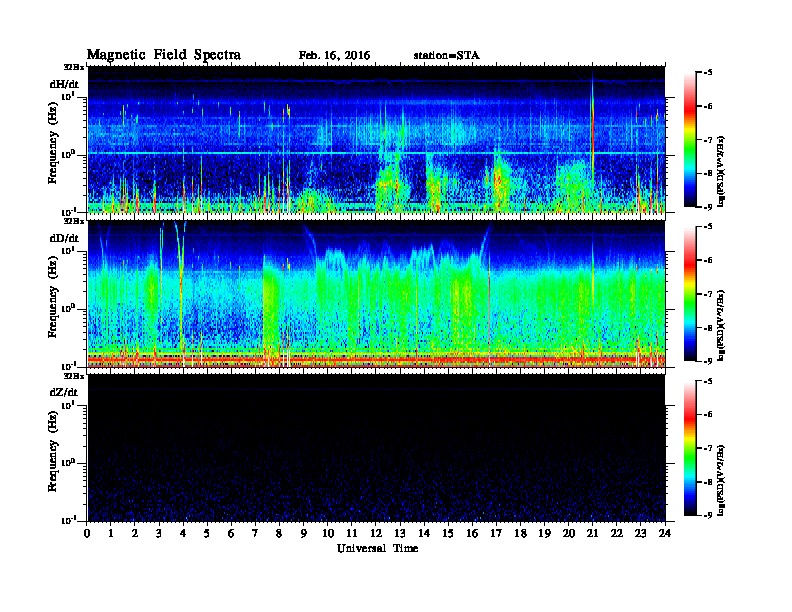Click the "-9" value on the dZ/dt color scale
This screenshot has height=612, width=792.
click(x=708, y=515)
